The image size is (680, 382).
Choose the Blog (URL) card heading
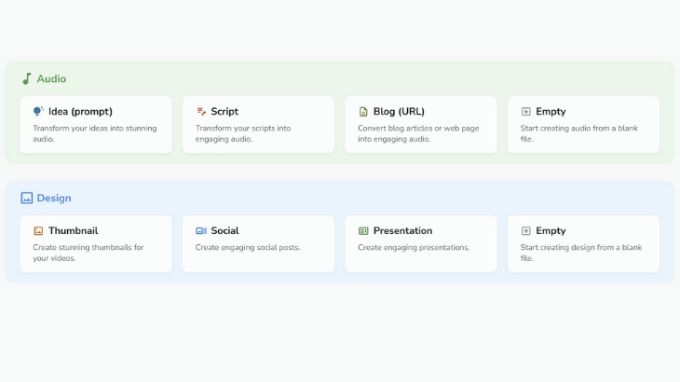(x=399, y=111)
